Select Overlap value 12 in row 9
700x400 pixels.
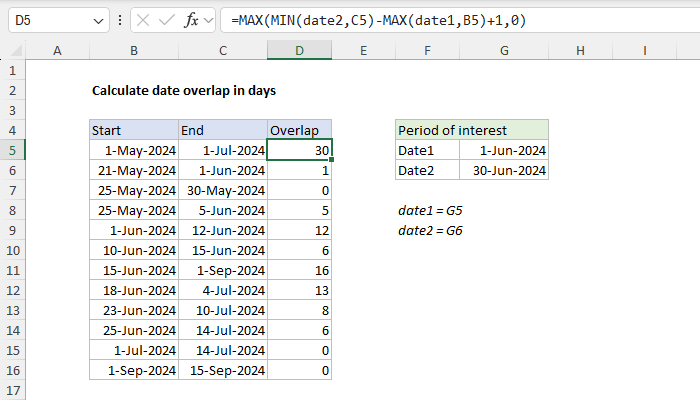300,231
